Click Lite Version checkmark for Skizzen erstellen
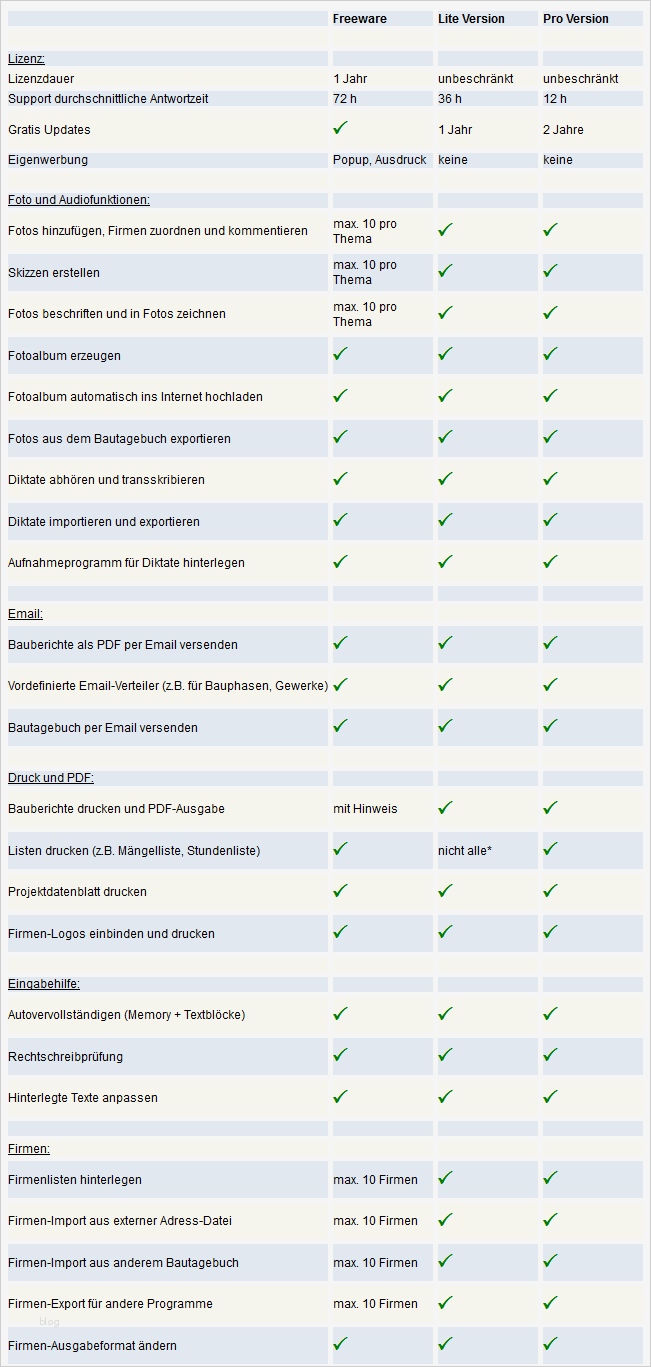 pos(446,271)
